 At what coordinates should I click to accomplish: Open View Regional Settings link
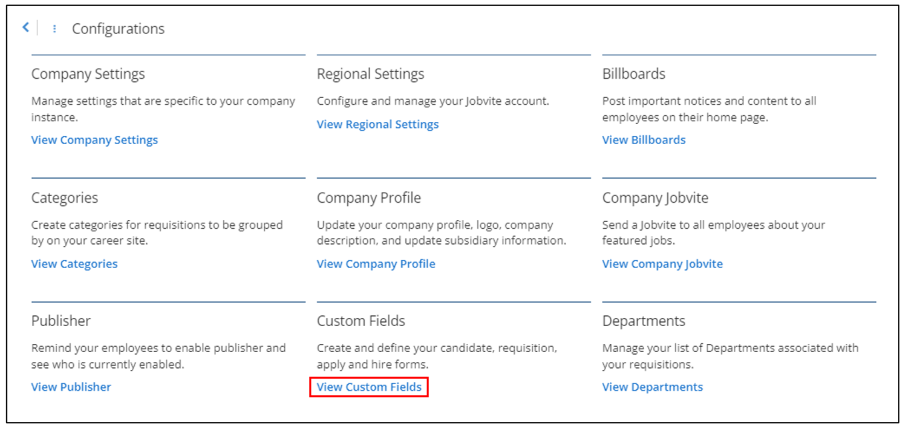[x=378, y=124]
